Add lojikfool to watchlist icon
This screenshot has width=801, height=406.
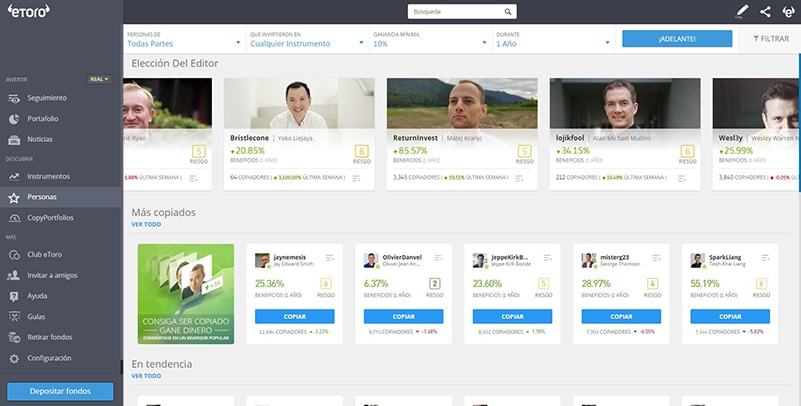tap(682, 178)
